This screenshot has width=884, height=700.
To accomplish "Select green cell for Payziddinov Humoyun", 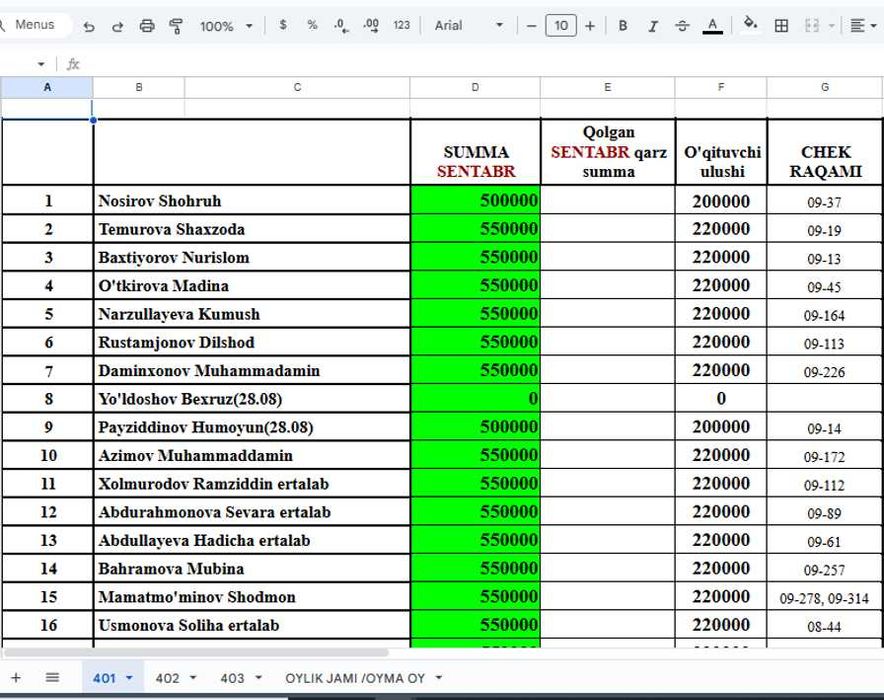I will click(x=475, y=427).
